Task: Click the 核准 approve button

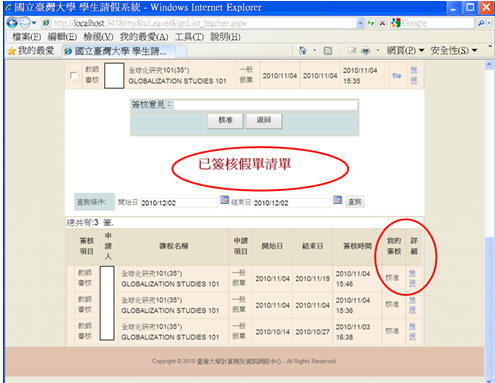Action: [x=225, y=120]
